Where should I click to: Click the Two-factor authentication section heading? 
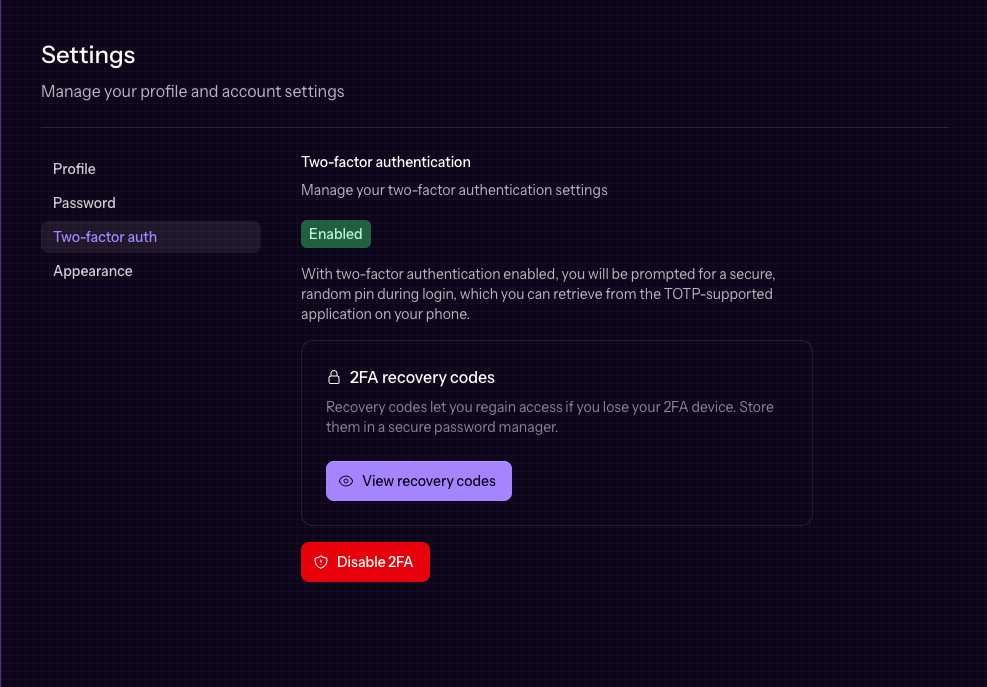(x=386, y=162)
